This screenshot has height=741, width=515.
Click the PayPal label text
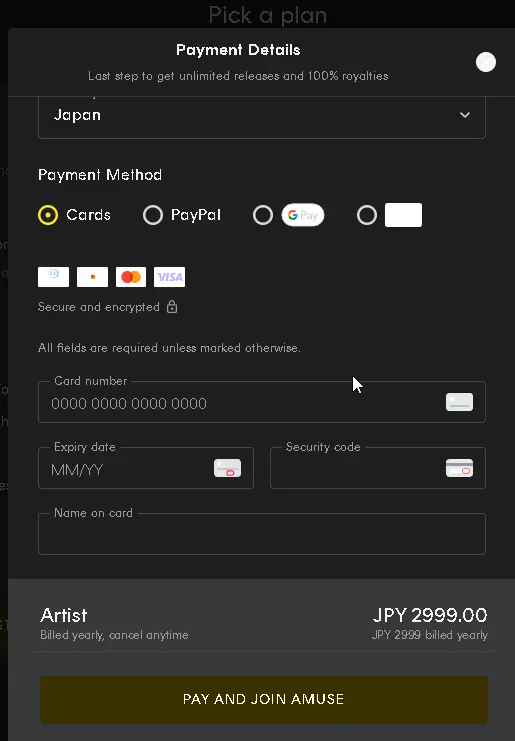click(196, 215)
